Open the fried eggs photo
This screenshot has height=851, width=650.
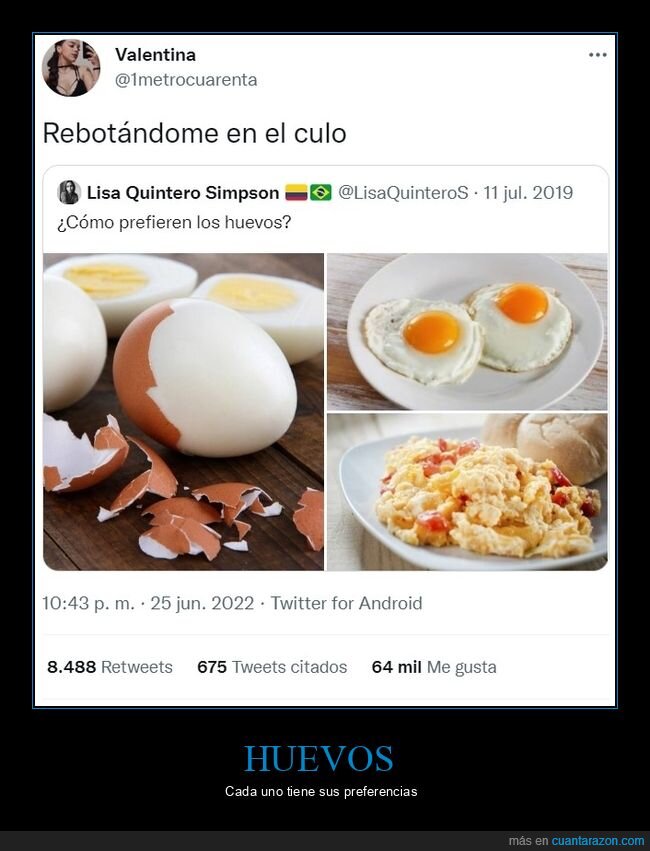point(467,332)
